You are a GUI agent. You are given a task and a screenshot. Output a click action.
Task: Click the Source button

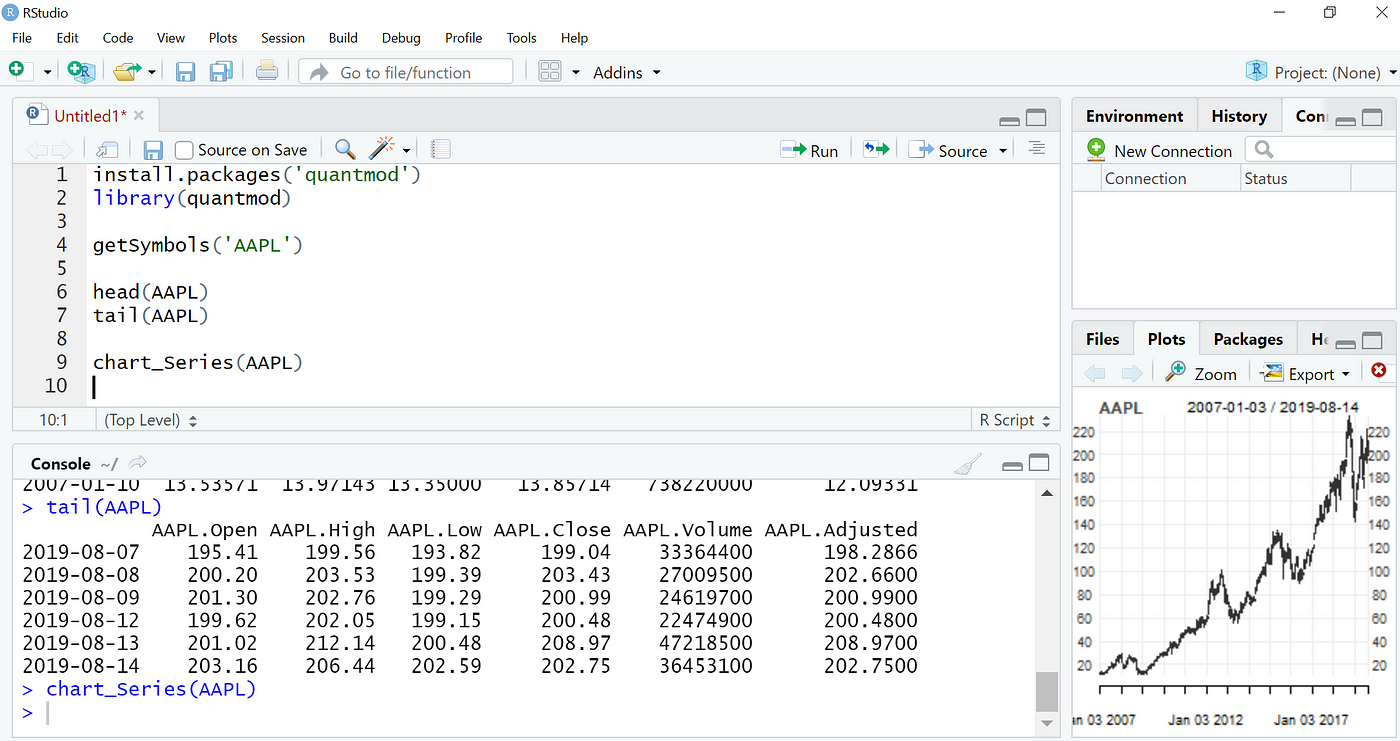949,150
